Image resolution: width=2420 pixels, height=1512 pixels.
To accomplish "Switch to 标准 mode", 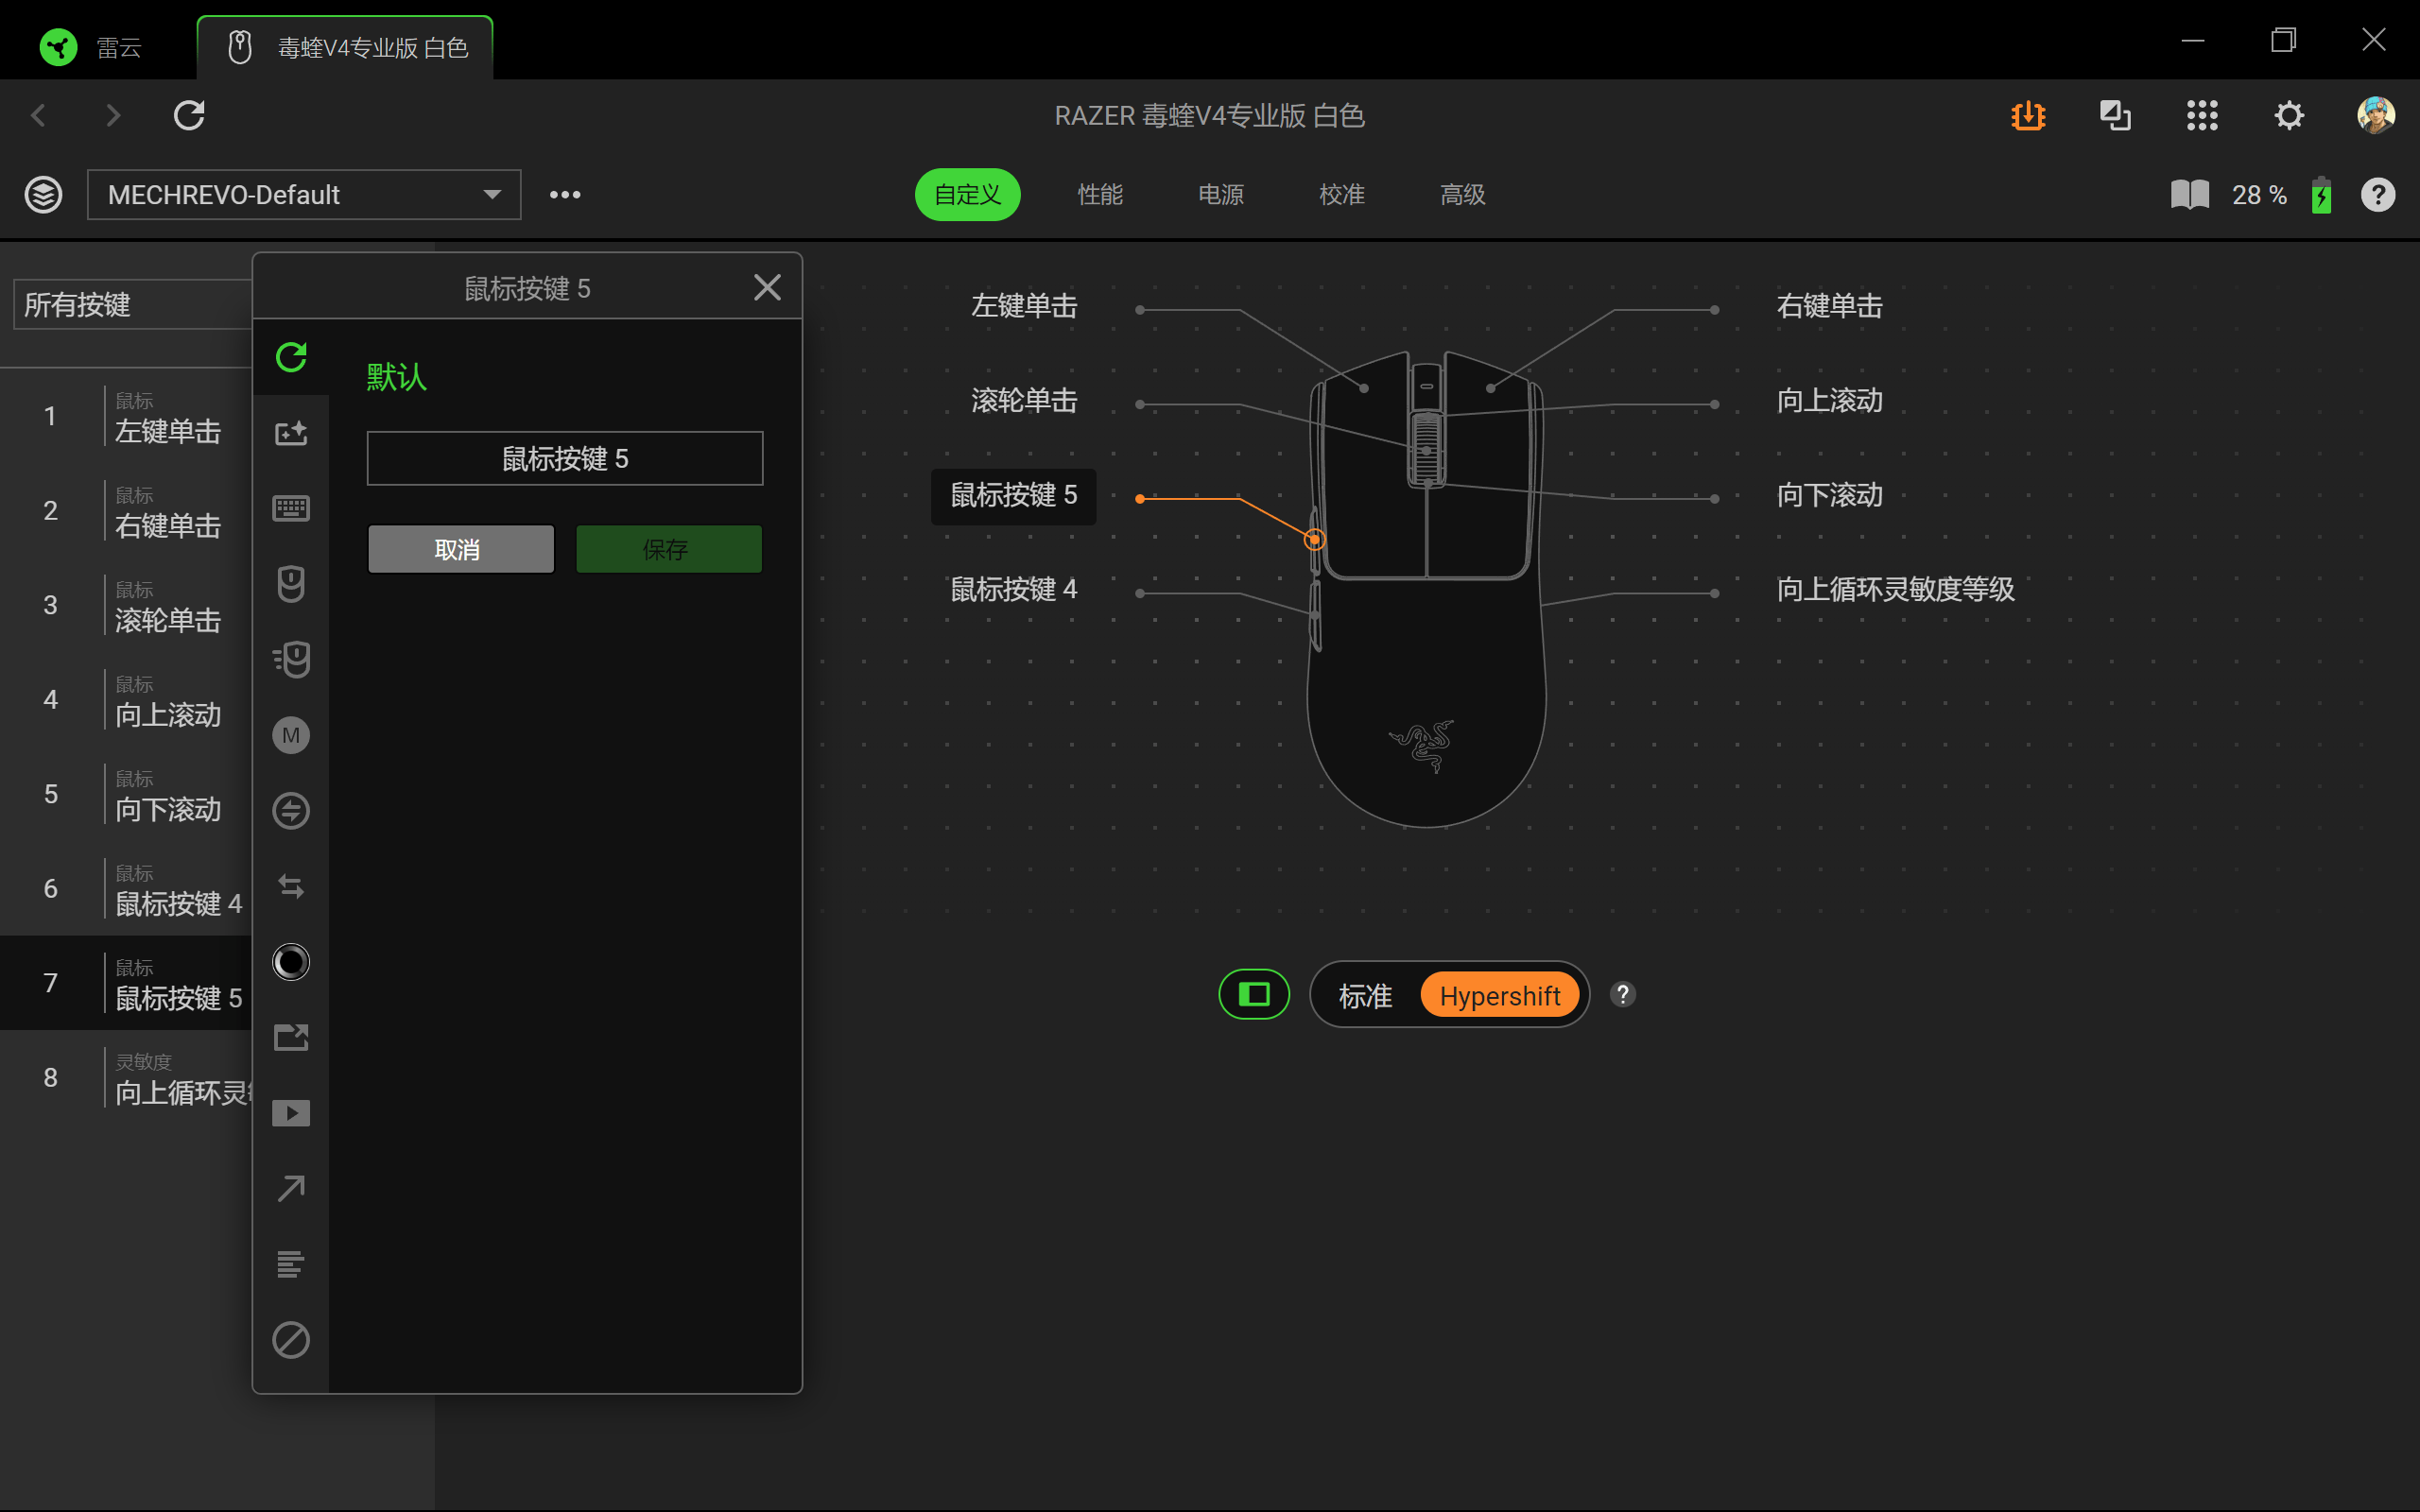I will pos(1365,996).
